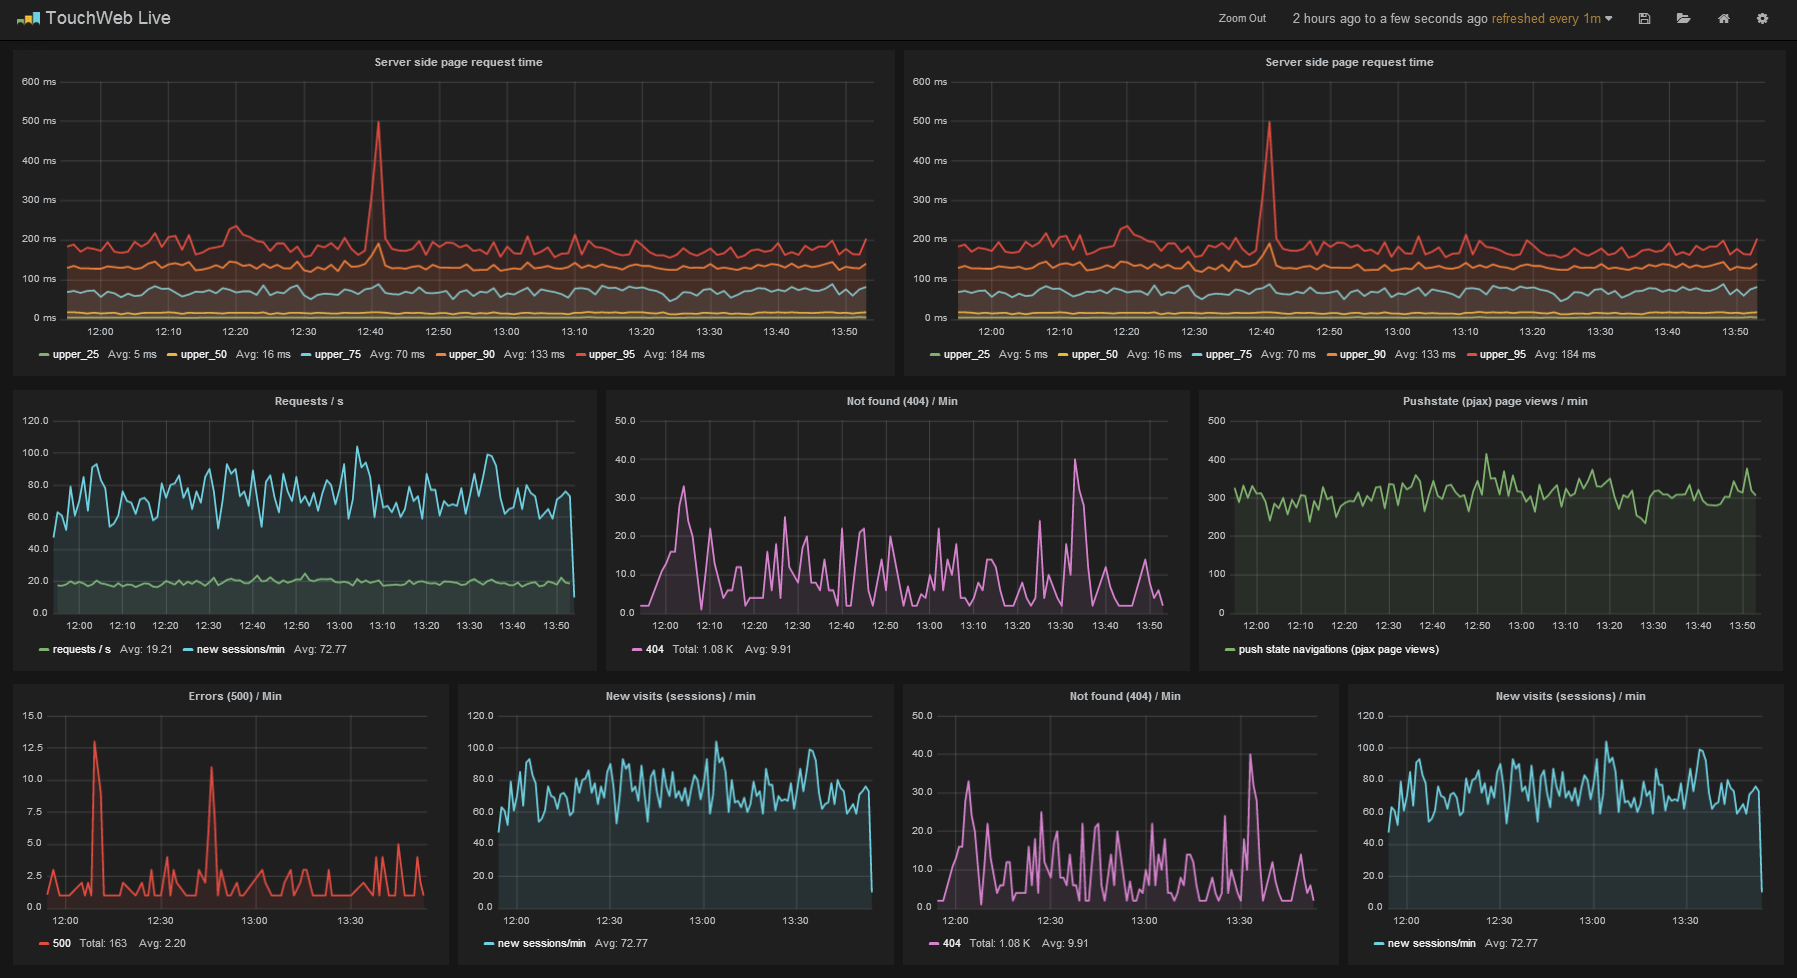The image size is (1797, 978).
Task: Expand the Pushstate (pjax) page views panel menu
Action: coord(1494,401)
